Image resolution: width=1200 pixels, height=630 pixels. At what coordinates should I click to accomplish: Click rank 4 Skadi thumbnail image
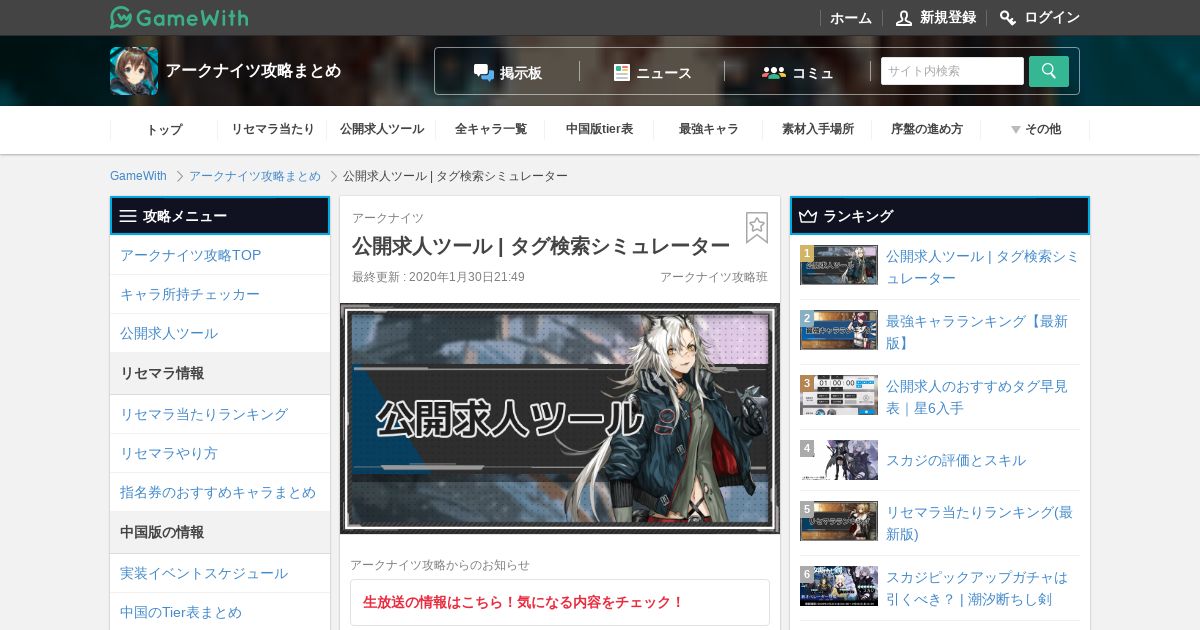click(839, 460)
